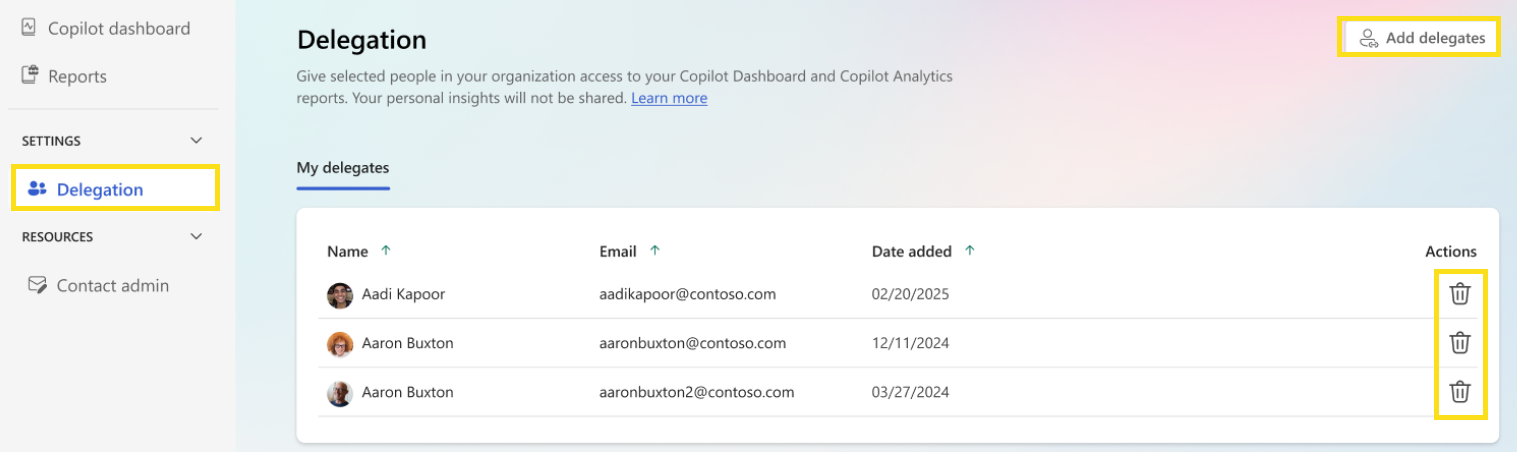The image size is (1517, 452).
Task: Sort by Email column arrow
Action: pyautogui.click(x=655, y=251)
